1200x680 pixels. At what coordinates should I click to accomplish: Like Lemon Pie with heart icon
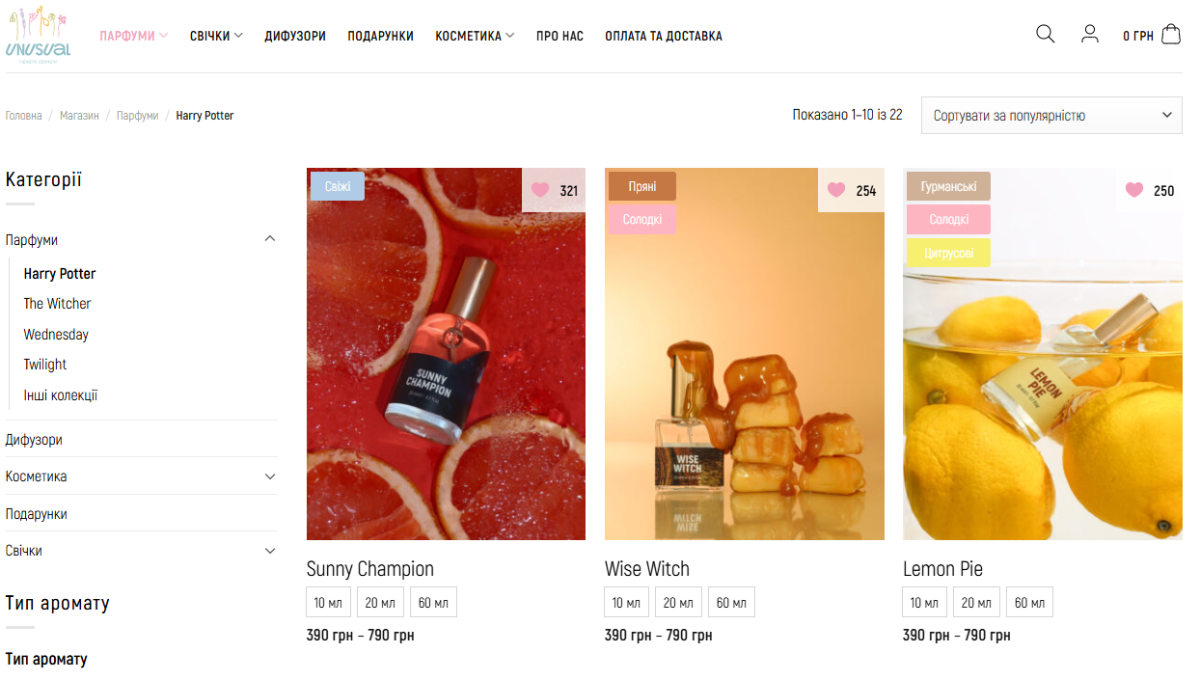1134,190
